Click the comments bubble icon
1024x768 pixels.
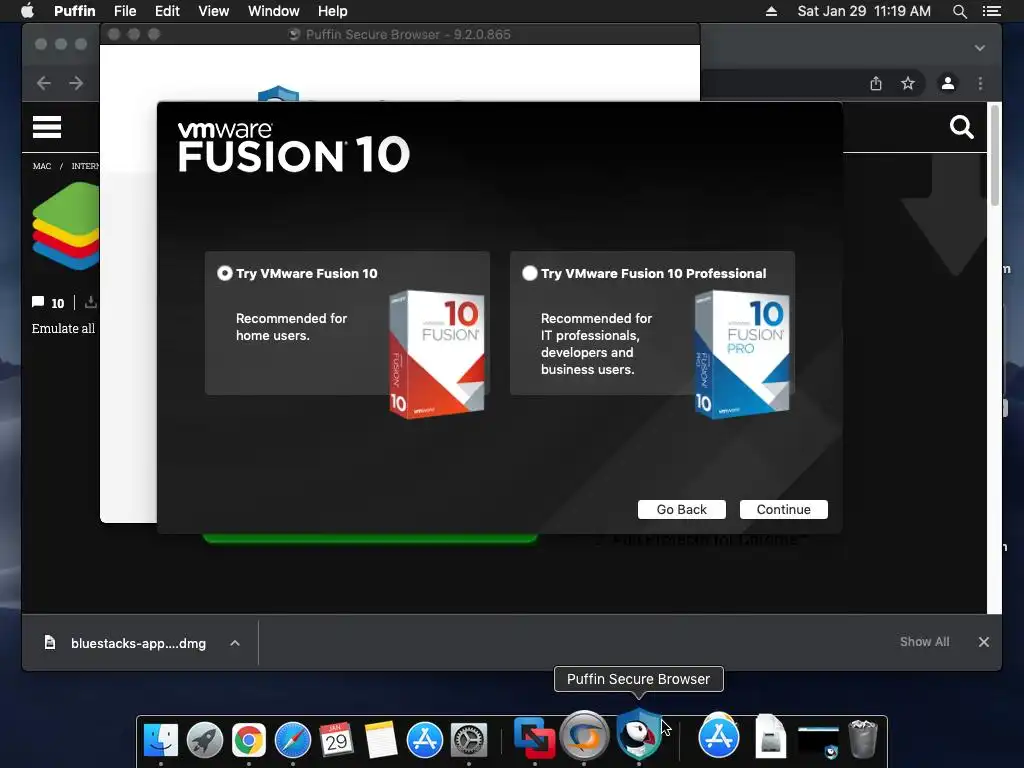point(38,302)
